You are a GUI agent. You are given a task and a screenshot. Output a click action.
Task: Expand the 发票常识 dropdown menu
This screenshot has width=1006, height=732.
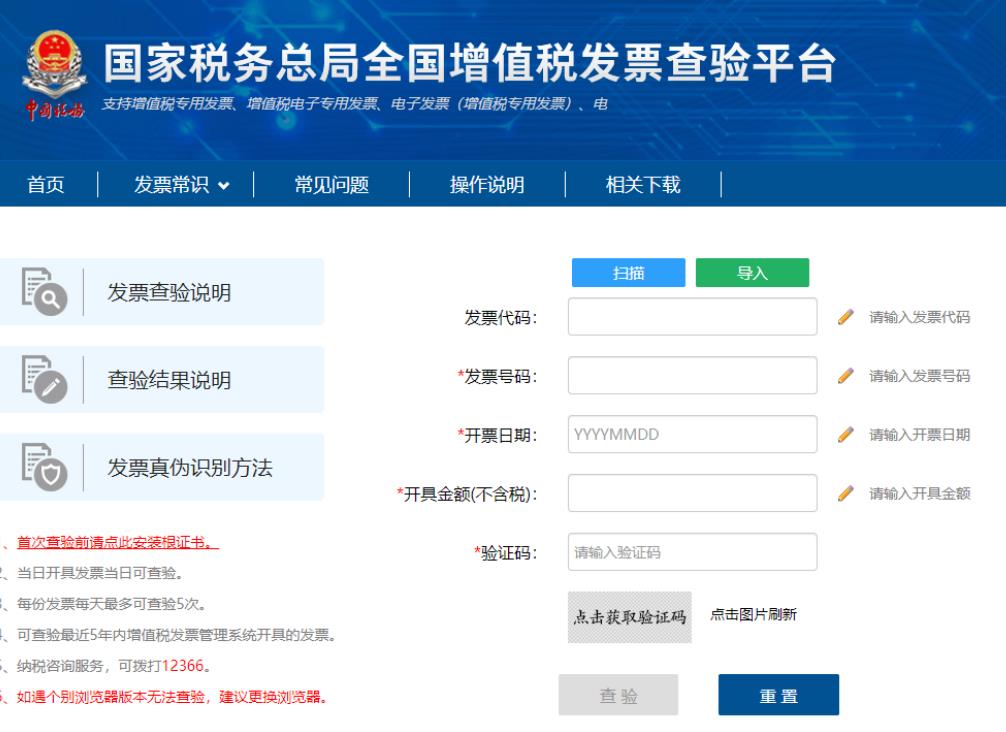tap(180, 184)
